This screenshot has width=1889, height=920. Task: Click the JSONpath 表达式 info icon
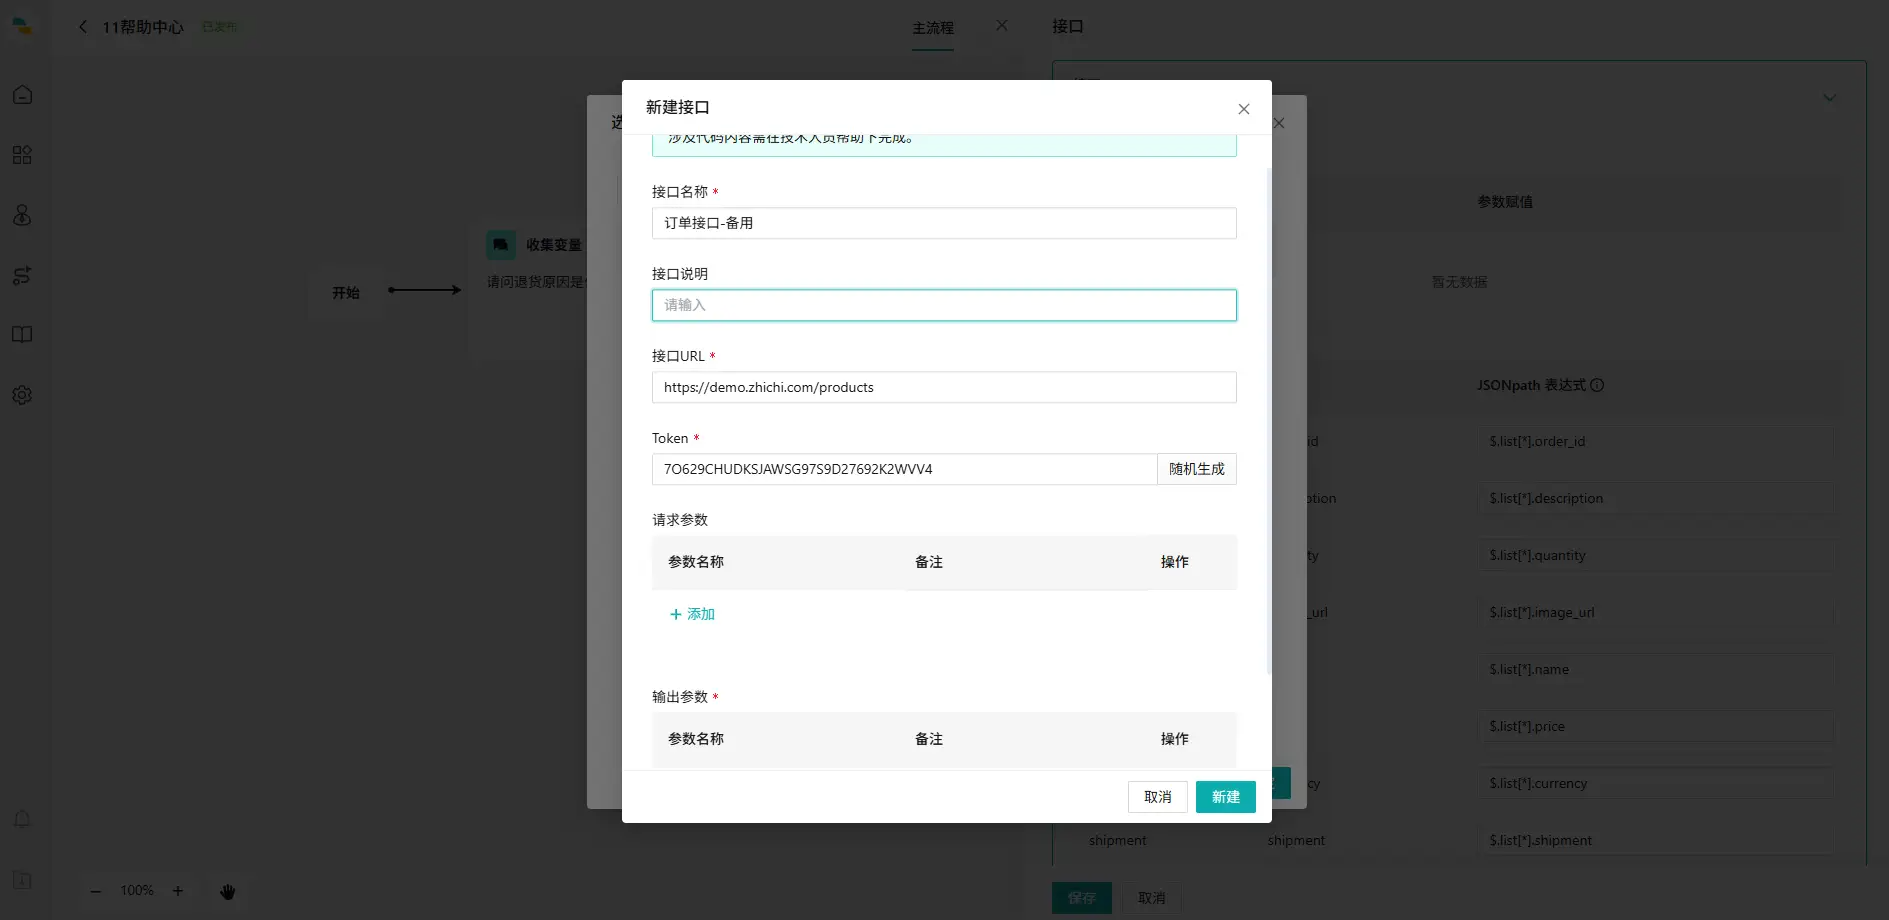pos(1597,385)
